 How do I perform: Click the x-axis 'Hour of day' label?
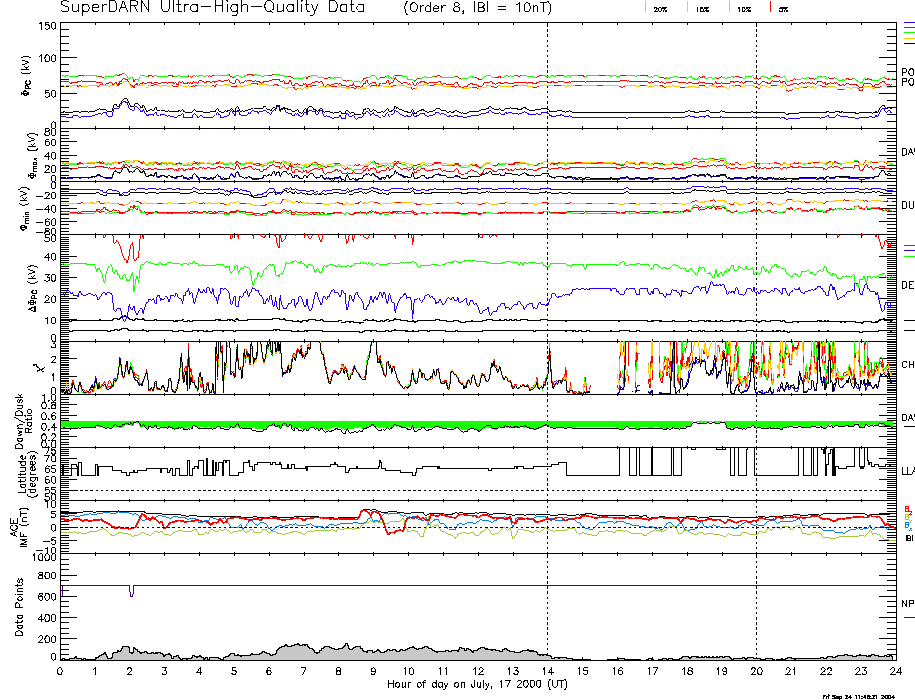click(478, 685)
